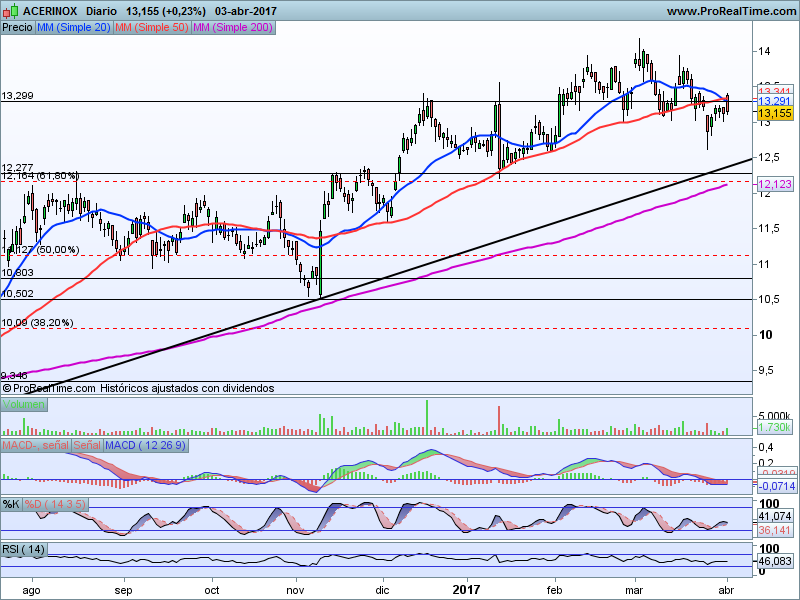
Task: Click the sep month label on time axis
Action: pos(123,590)
